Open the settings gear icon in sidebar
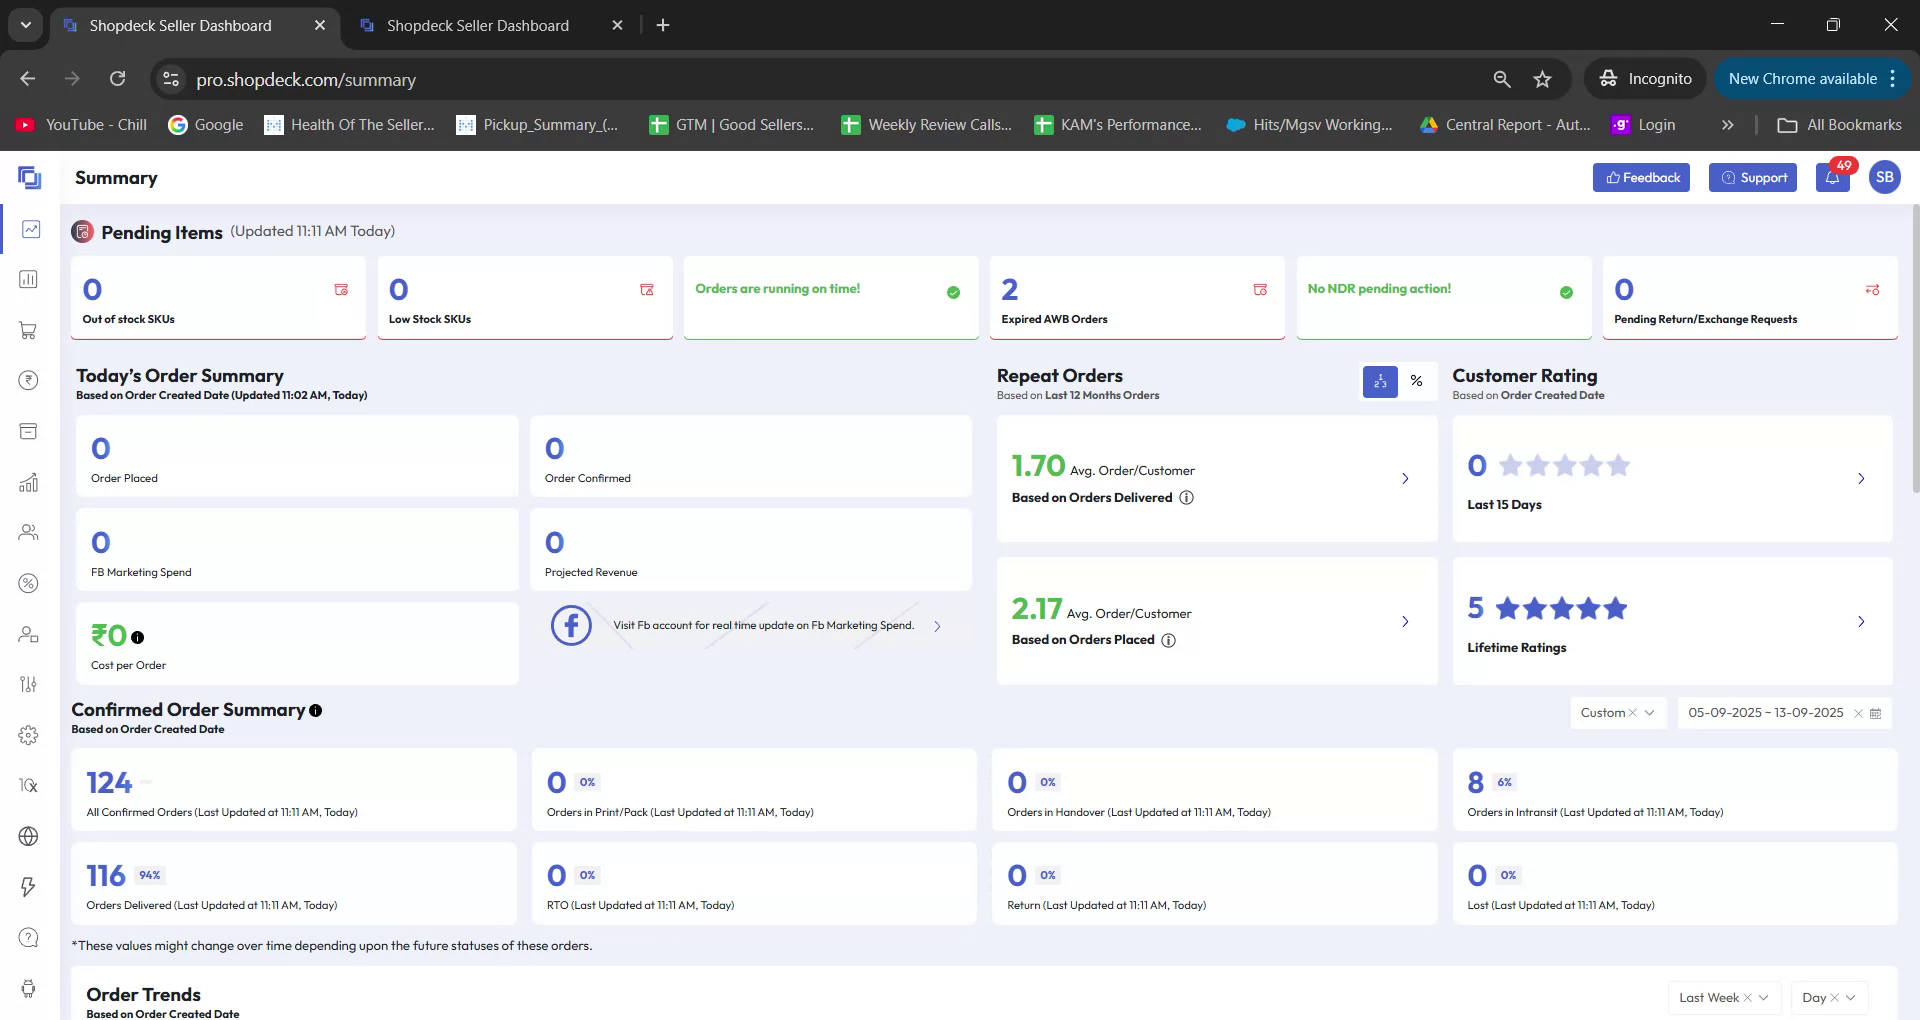Screen dimensions: 1920x1020 [28, 735]
